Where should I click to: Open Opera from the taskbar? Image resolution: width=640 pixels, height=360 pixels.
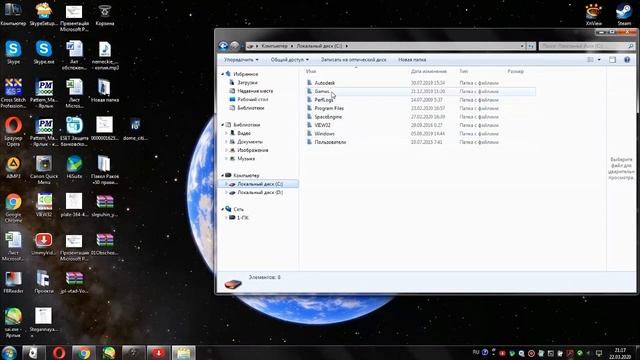pos(58,353)
